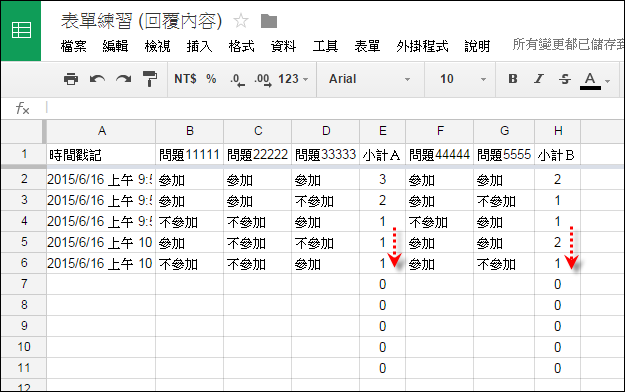Click the increase decimal places icon

(263, 79)
